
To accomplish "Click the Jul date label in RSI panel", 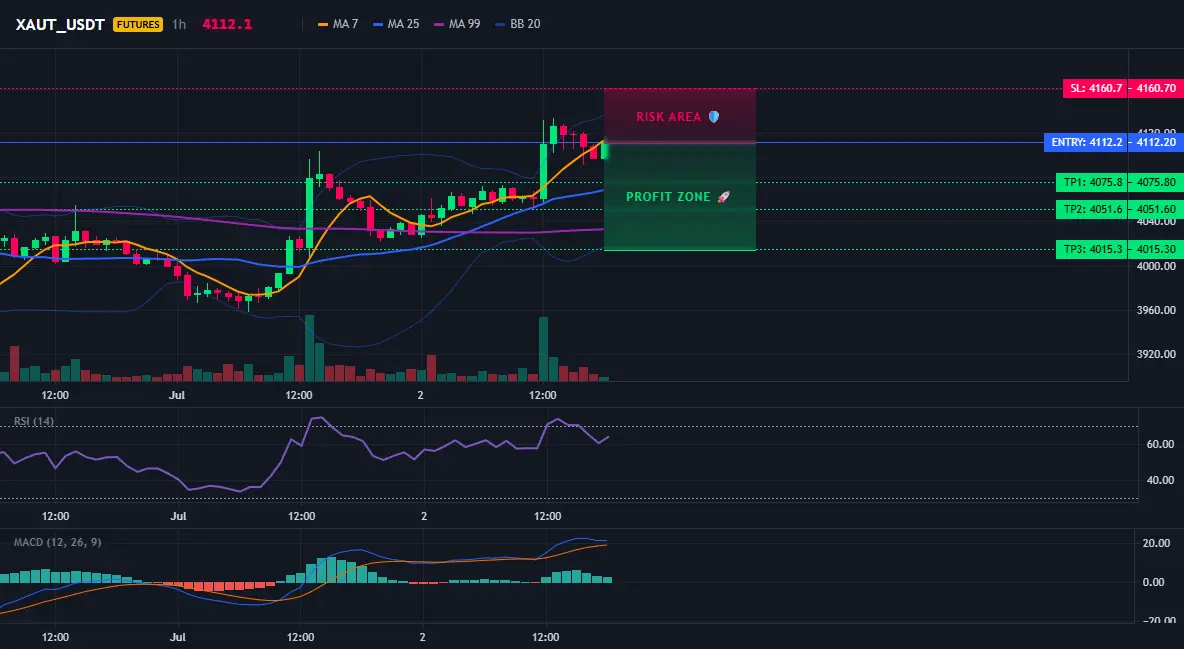I will [x=178, y=516].
